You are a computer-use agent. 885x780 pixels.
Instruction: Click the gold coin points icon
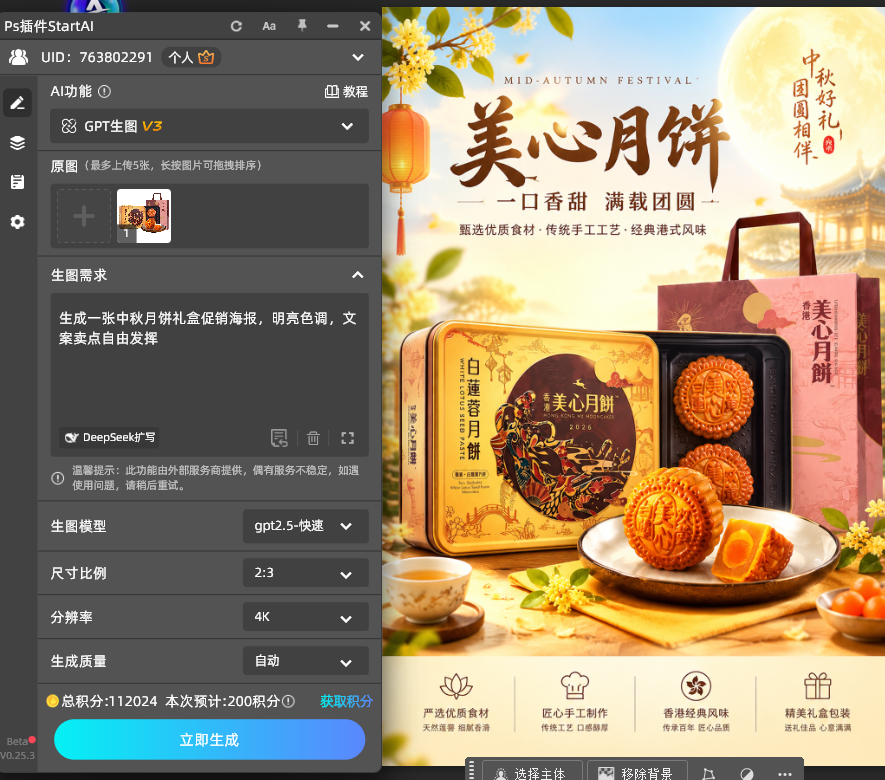52,701
